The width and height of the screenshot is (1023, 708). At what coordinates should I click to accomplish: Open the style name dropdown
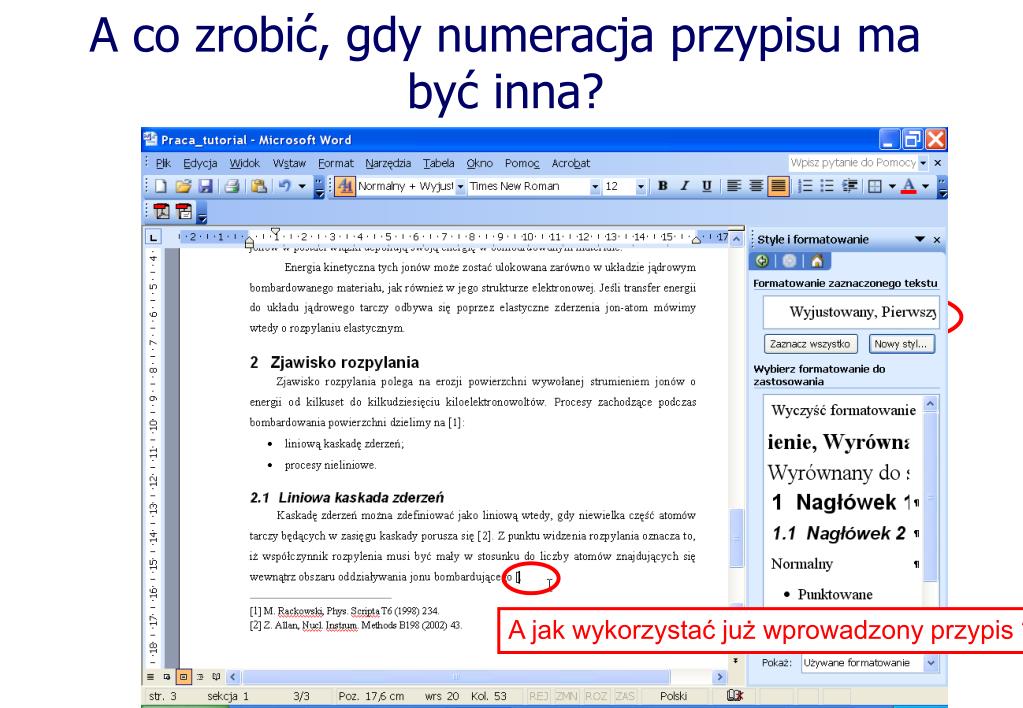pyautogui.click(x=460, y=187)
